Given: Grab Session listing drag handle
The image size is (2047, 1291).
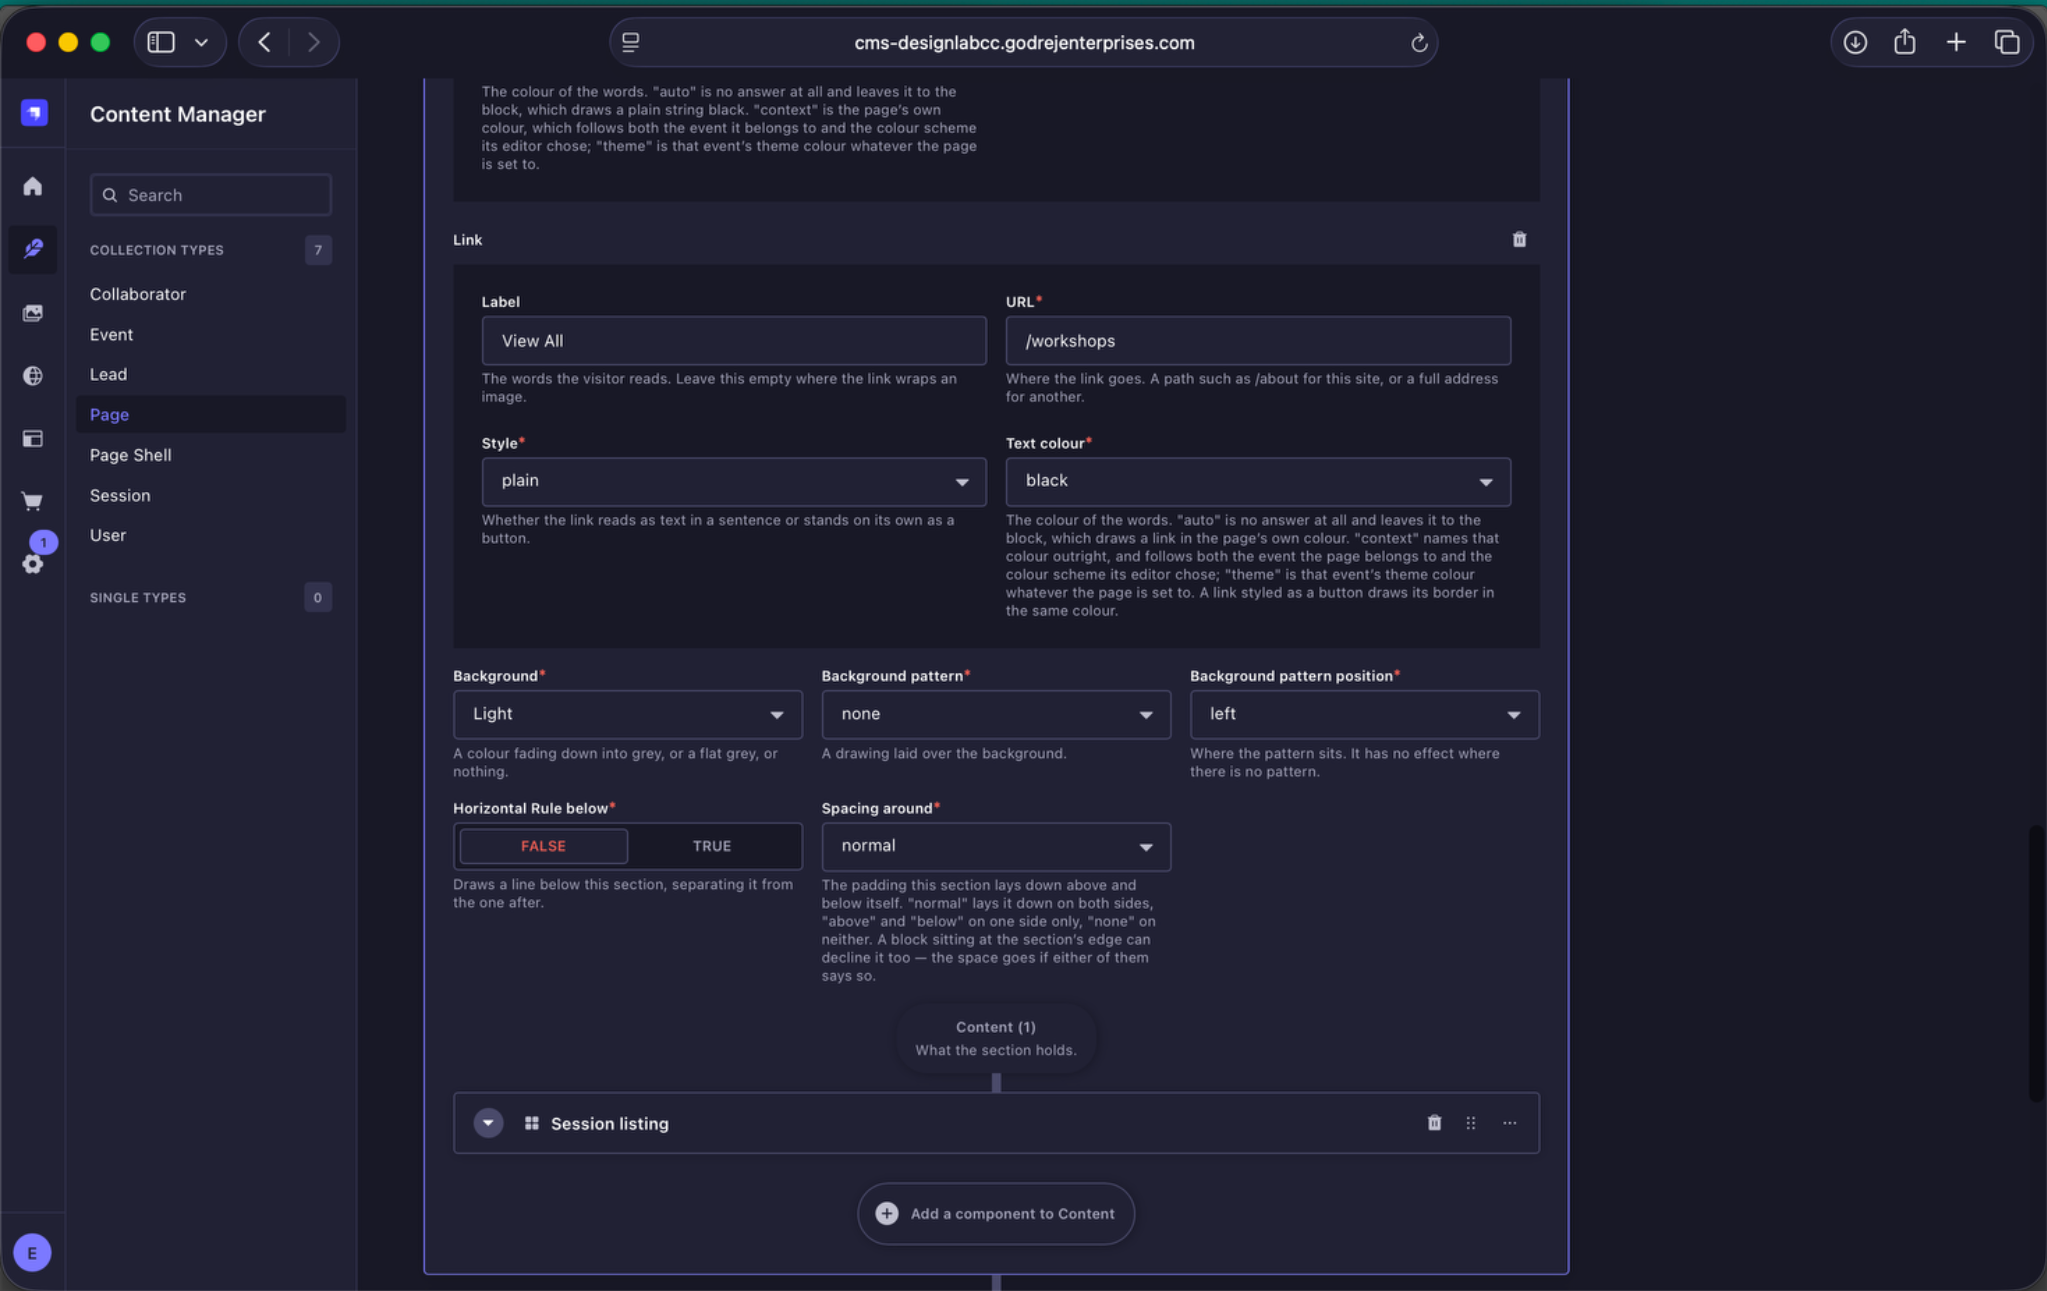Looking at the screenshot, I should tap(1471, 1122).
